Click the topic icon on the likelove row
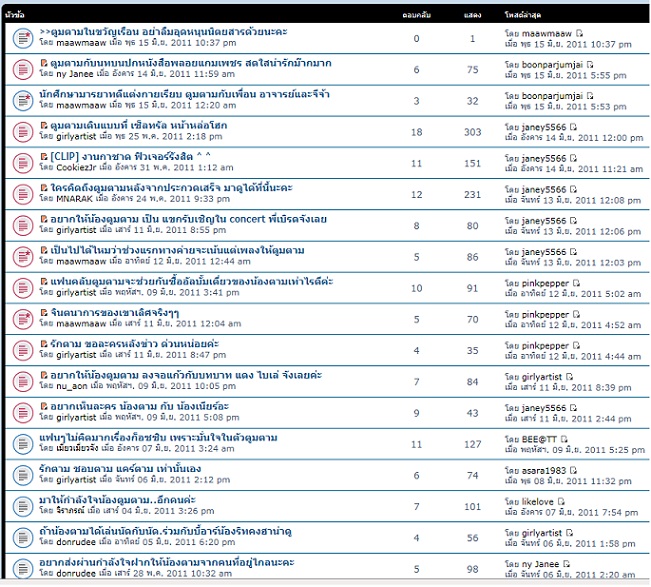This screenshot has height=587, width=651. click(23, 506)
